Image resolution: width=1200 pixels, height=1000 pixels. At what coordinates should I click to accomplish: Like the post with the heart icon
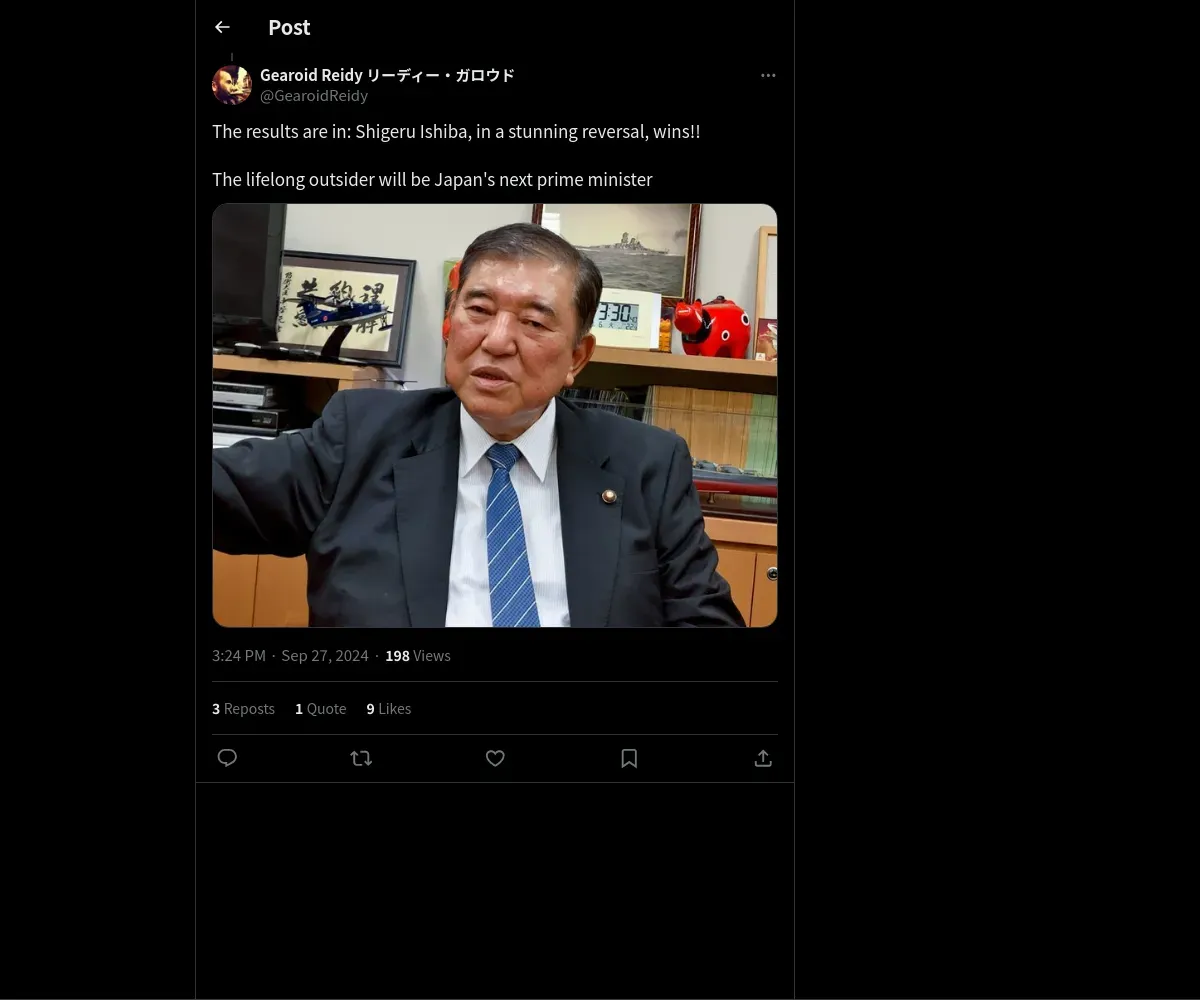pyautogui.click(x=495, y=758)
